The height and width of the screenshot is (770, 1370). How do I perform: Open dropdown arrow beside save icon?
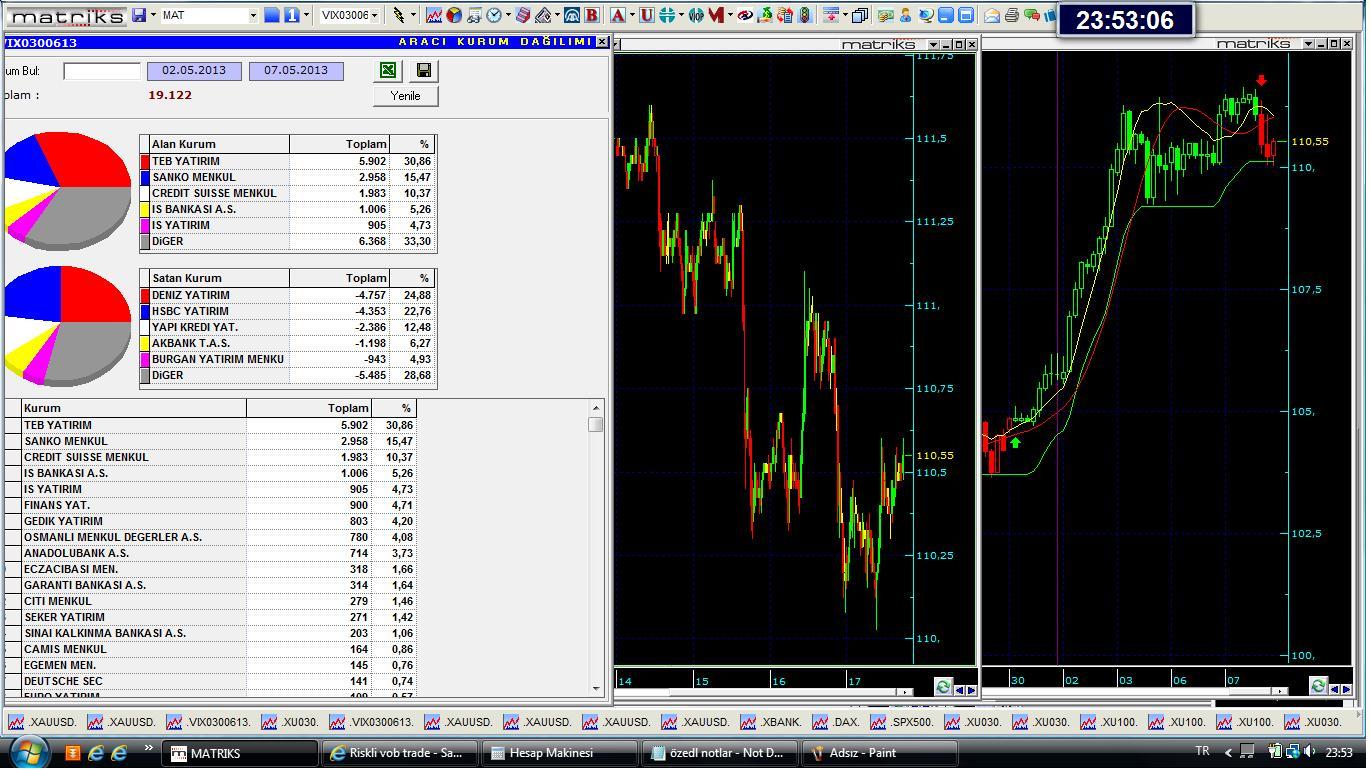(x=152, y=15)
